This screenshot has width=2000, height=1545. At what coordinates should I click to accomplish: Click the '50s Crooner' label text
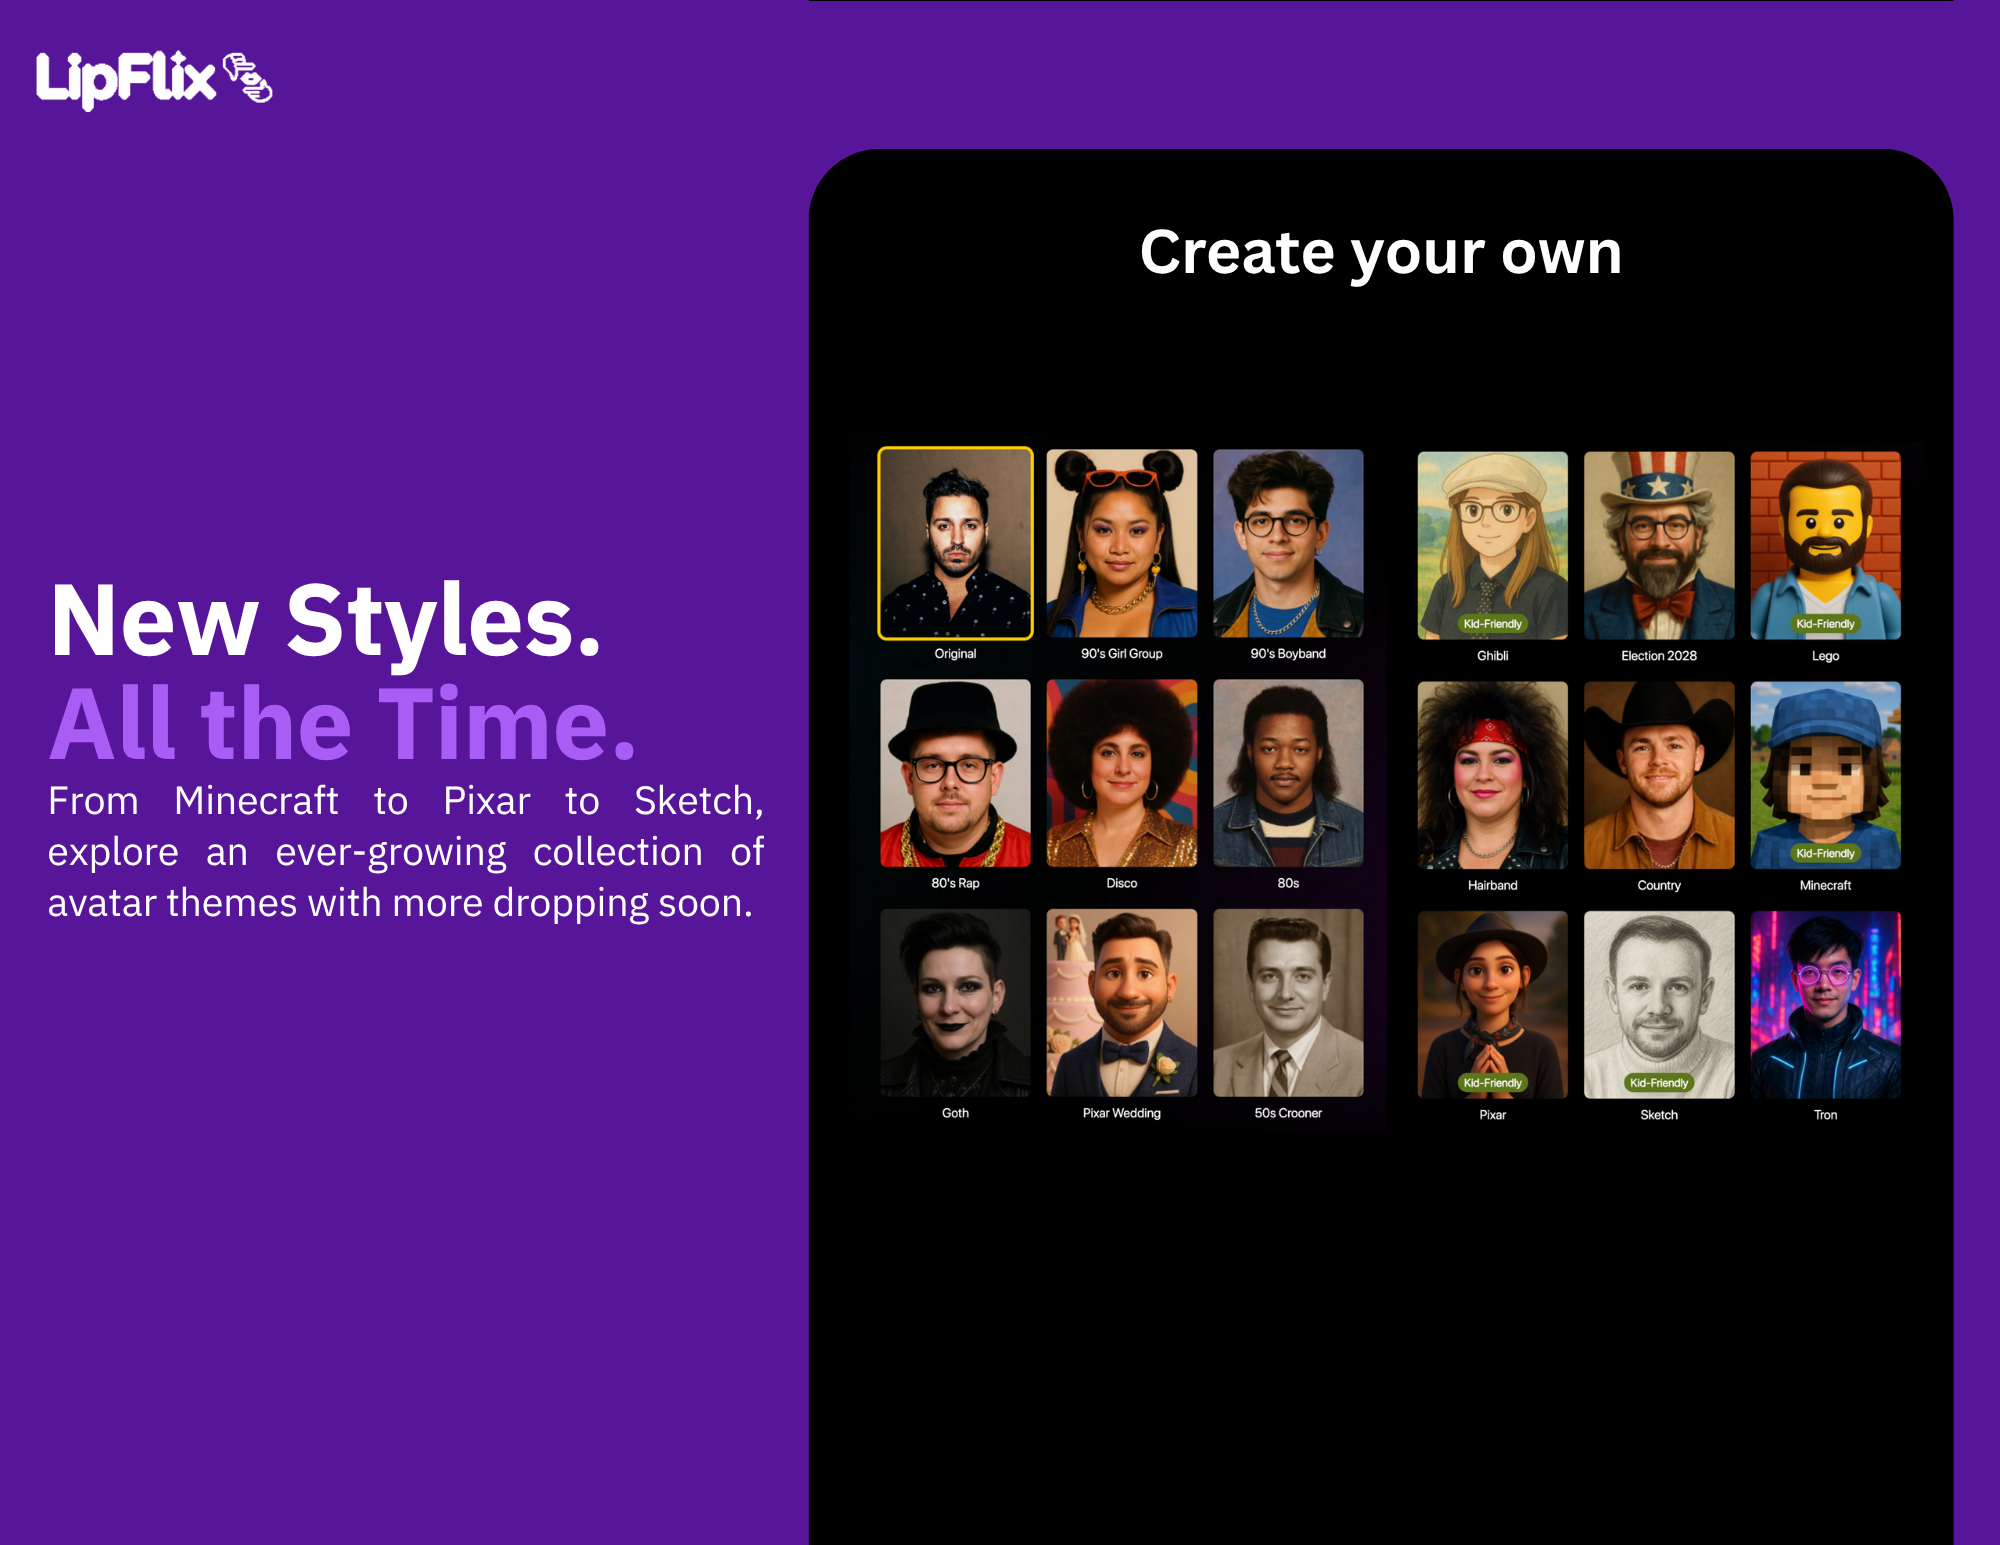click(1288, 1113)
